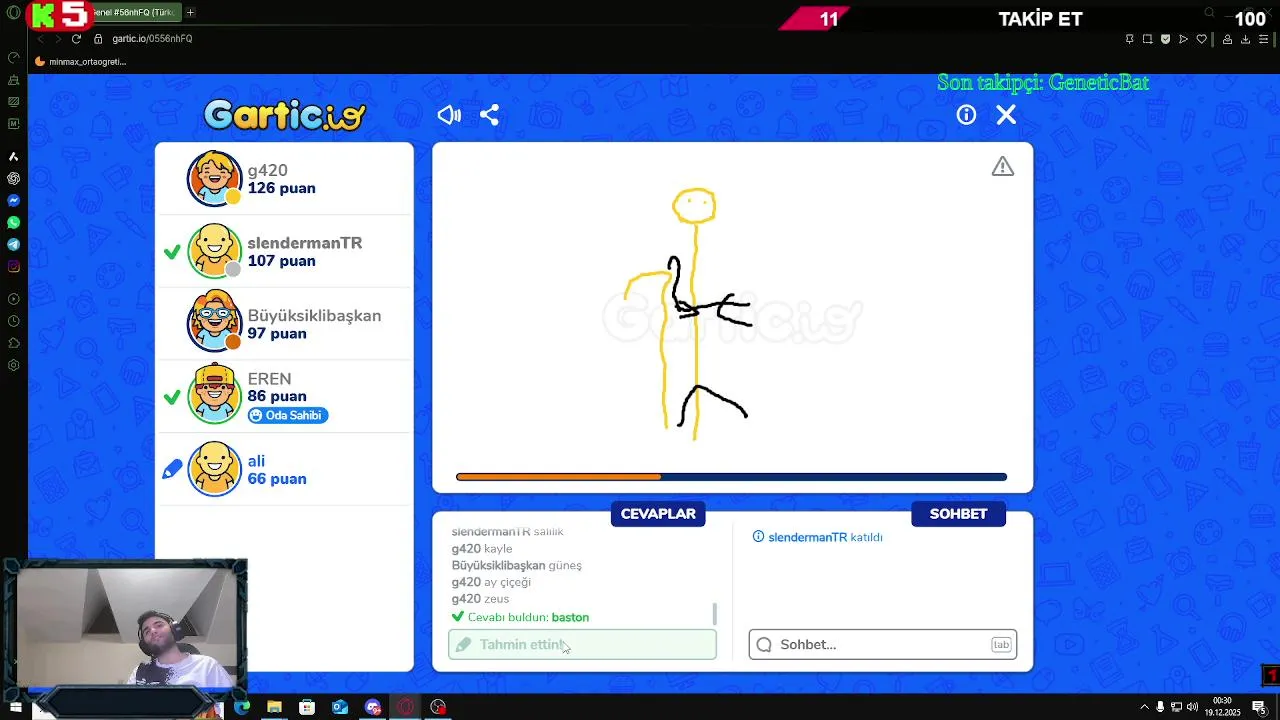Image resolution: width=1280 pixels, height=720 pixels.
Task: Open sidebar history clock icon
Action: pyautogui.click(x=13, y=321)
